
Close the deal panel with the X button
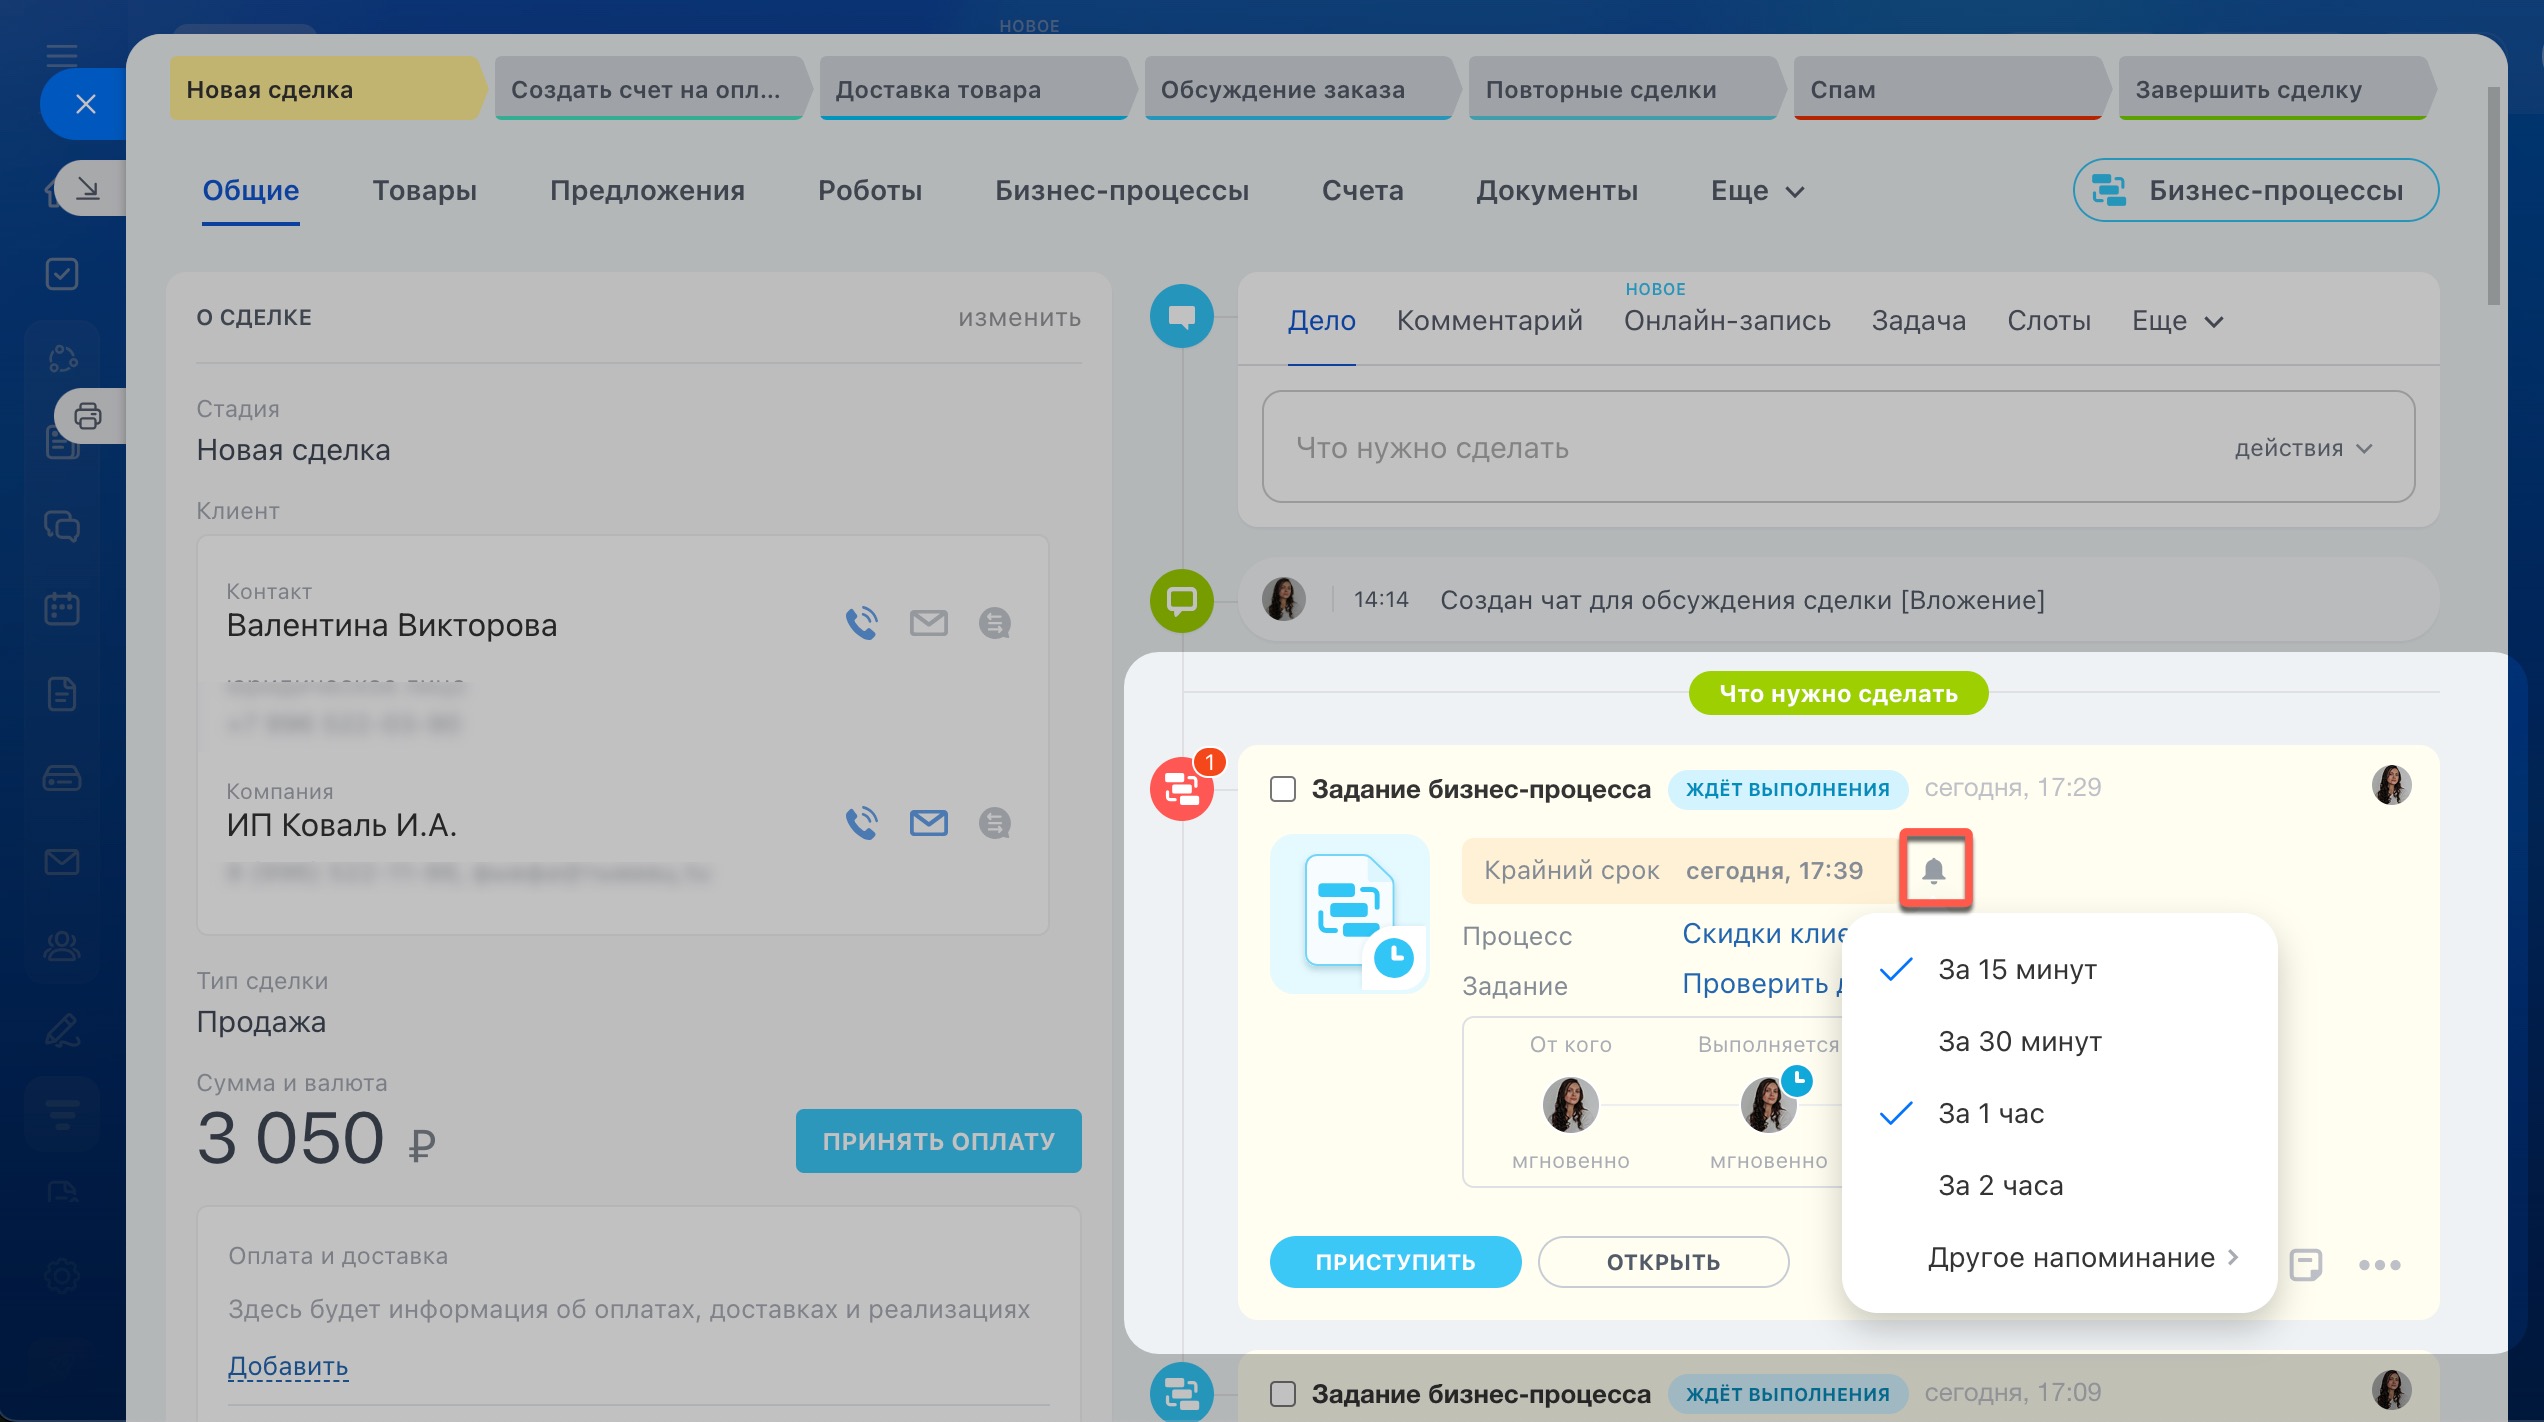tap(86, 104)
